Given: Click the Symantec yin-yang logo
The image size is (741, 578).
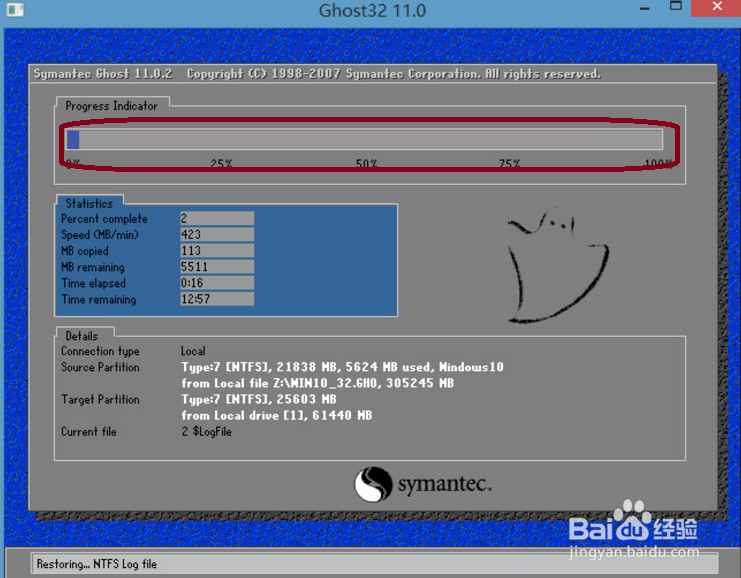Looking at the screenshot, I should pos(373,484).
